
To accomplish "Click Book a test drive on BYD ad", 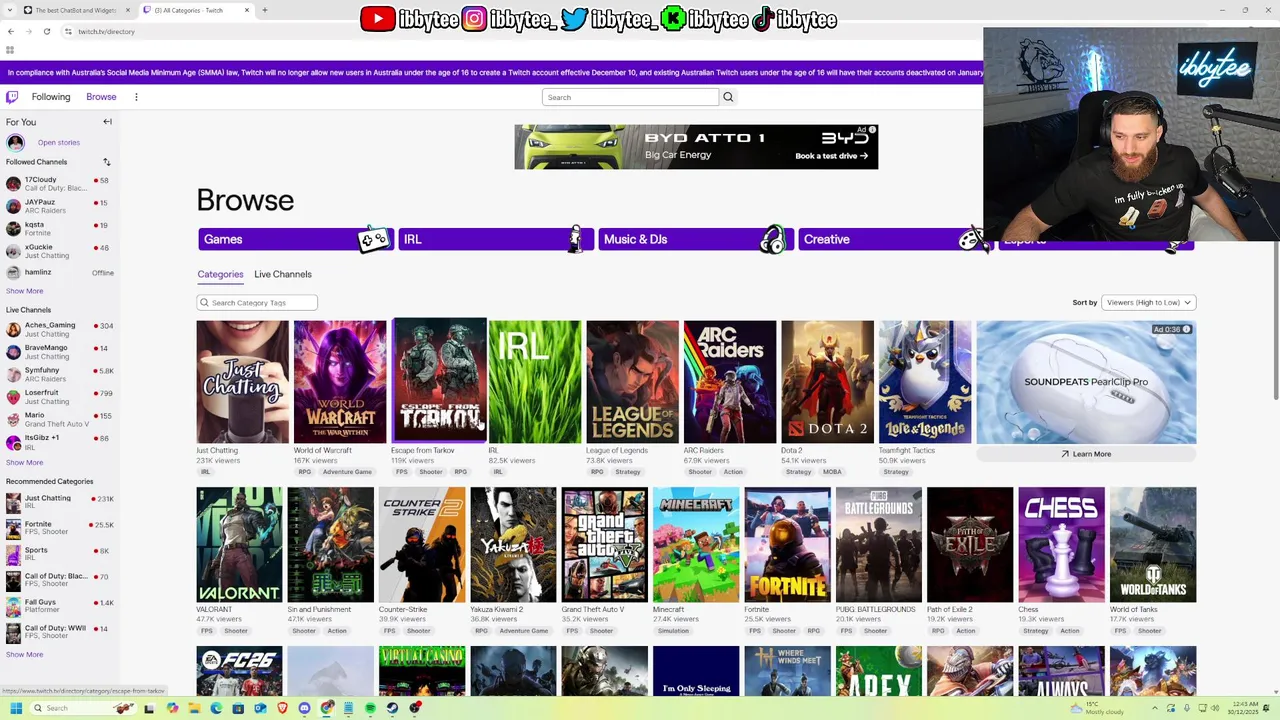I will (x=831, y=156).
